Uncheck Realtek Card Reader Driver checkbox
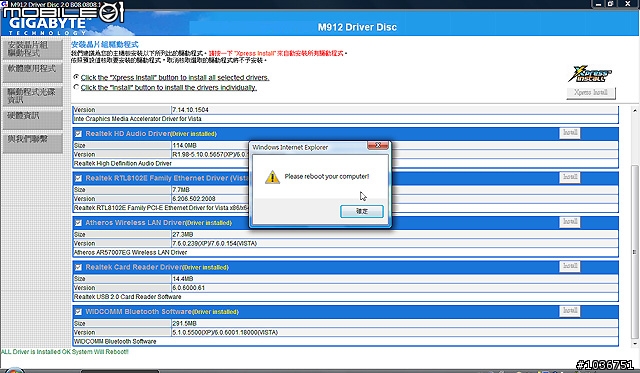640x373 pixels. [78, 267]
